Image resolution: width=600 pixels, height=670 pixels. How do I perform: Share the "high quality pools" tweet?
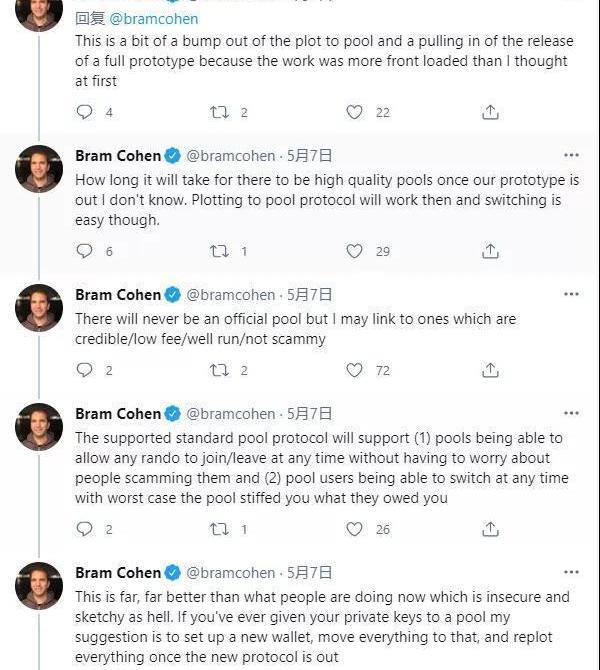pos(490,251)
